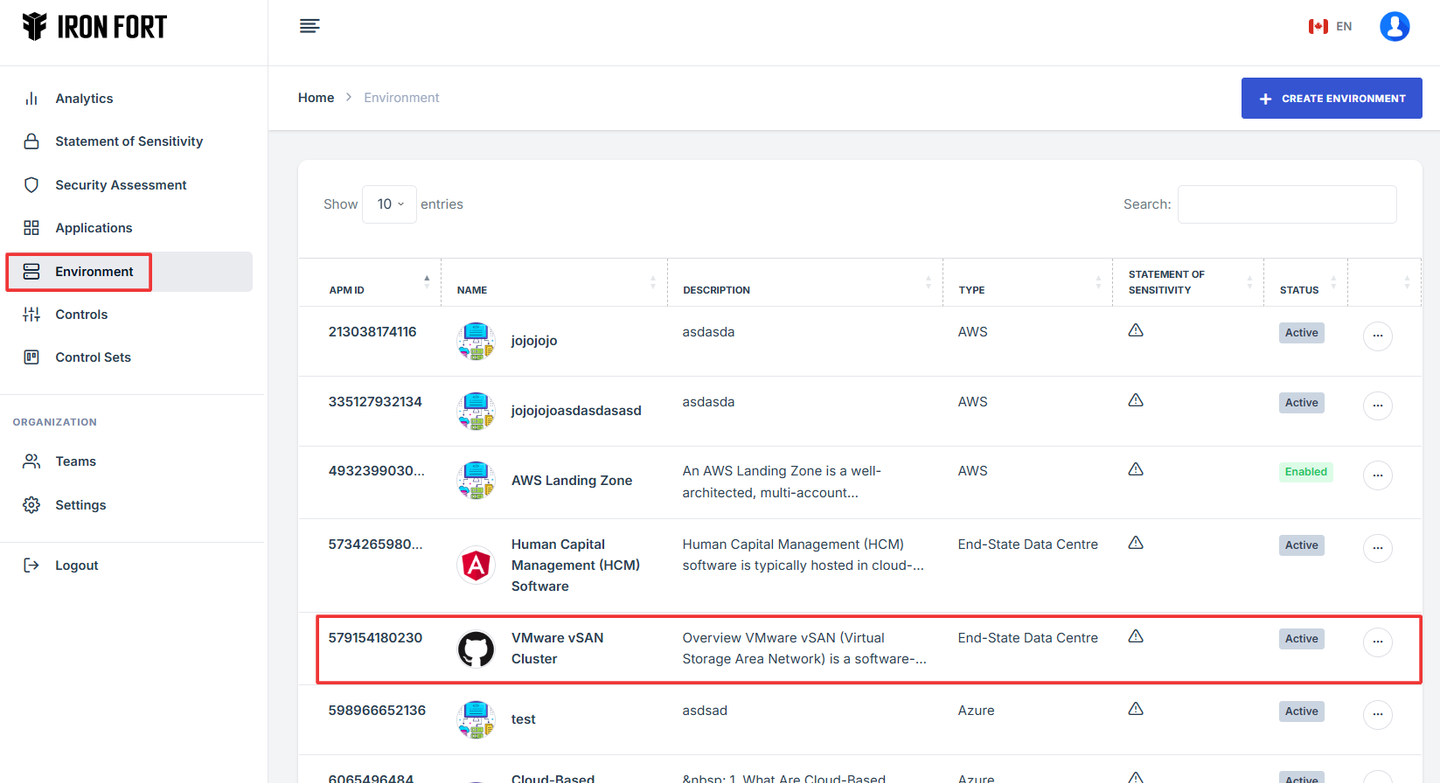Click the Iron Fort logo
This screenshot has height=783, width=1440.
click(x=95, y=27)
